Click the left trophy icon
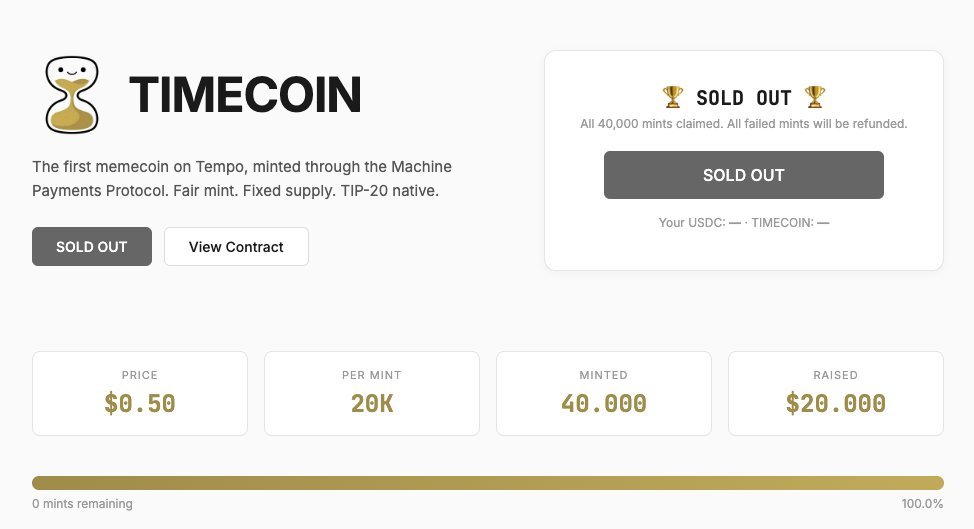This screenshot has height=529, width=974. pyautogui.click(x=673, y=97)
